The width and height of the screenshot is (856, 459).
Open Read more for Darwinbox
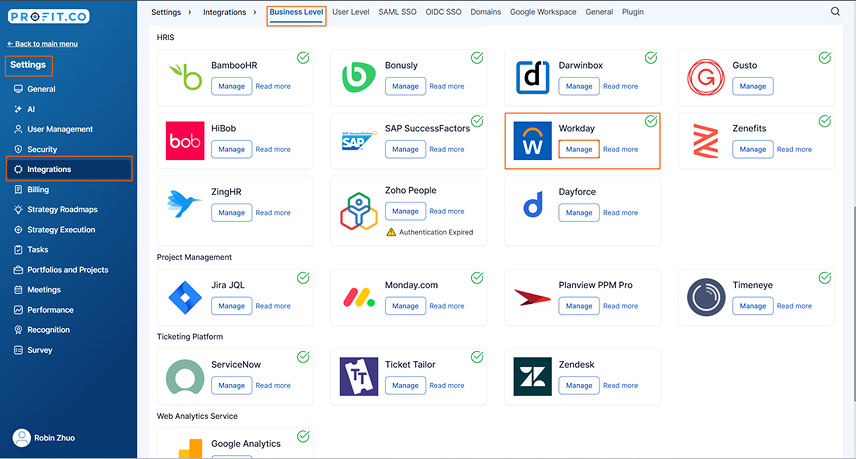[620, 86]
